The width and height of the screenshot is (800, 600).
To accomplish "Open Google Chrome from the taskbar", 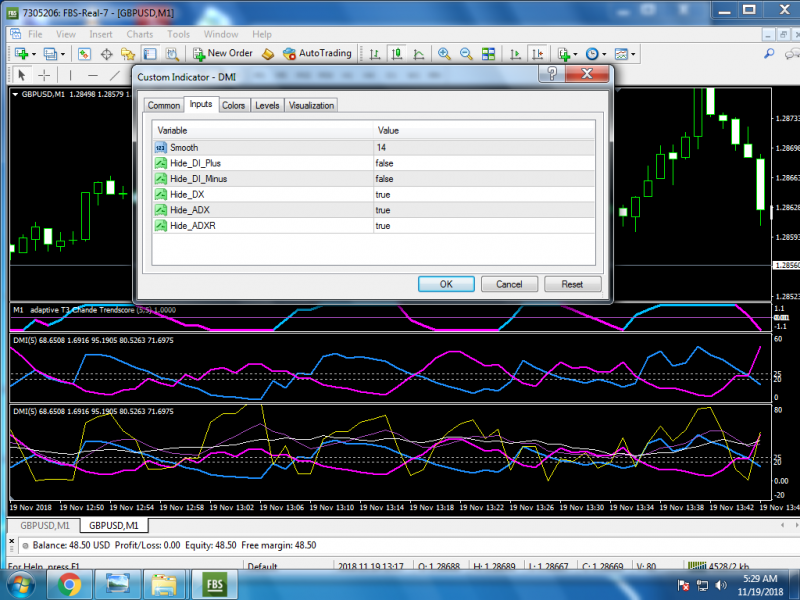I will click(x=70, y=584).
